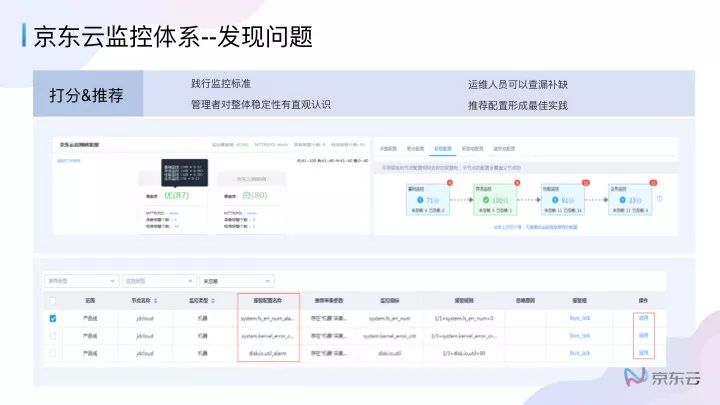
Task: Click the 优(87) health score
Action: click(176, 195)
